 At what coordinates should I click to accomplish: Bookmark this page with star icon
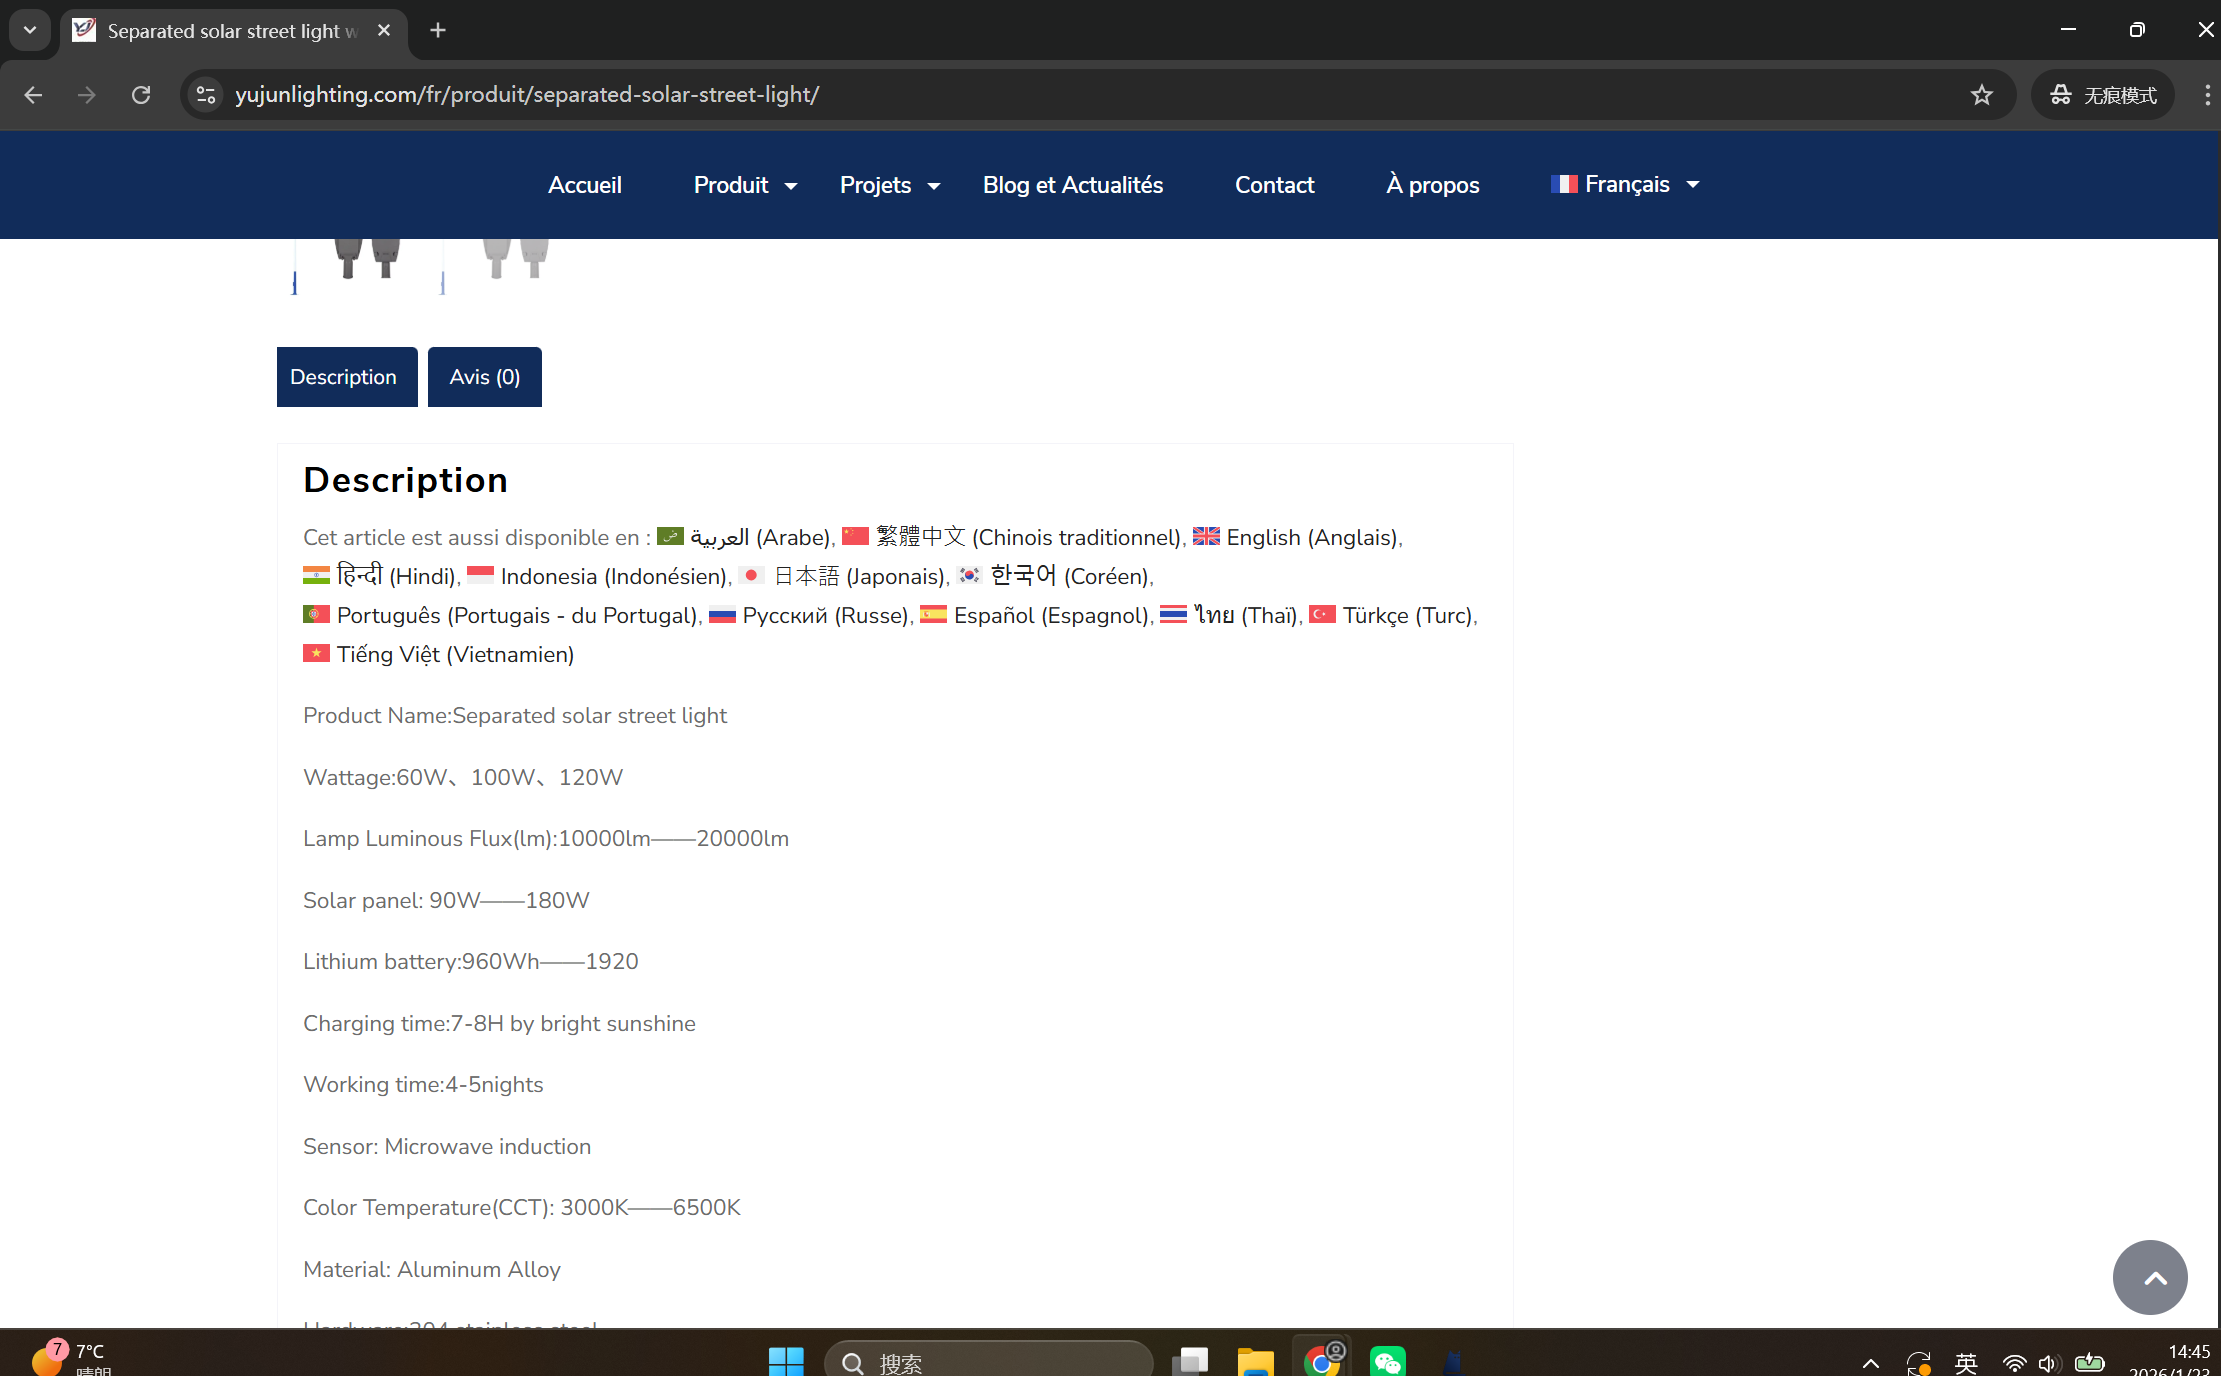pos(1981,95)
